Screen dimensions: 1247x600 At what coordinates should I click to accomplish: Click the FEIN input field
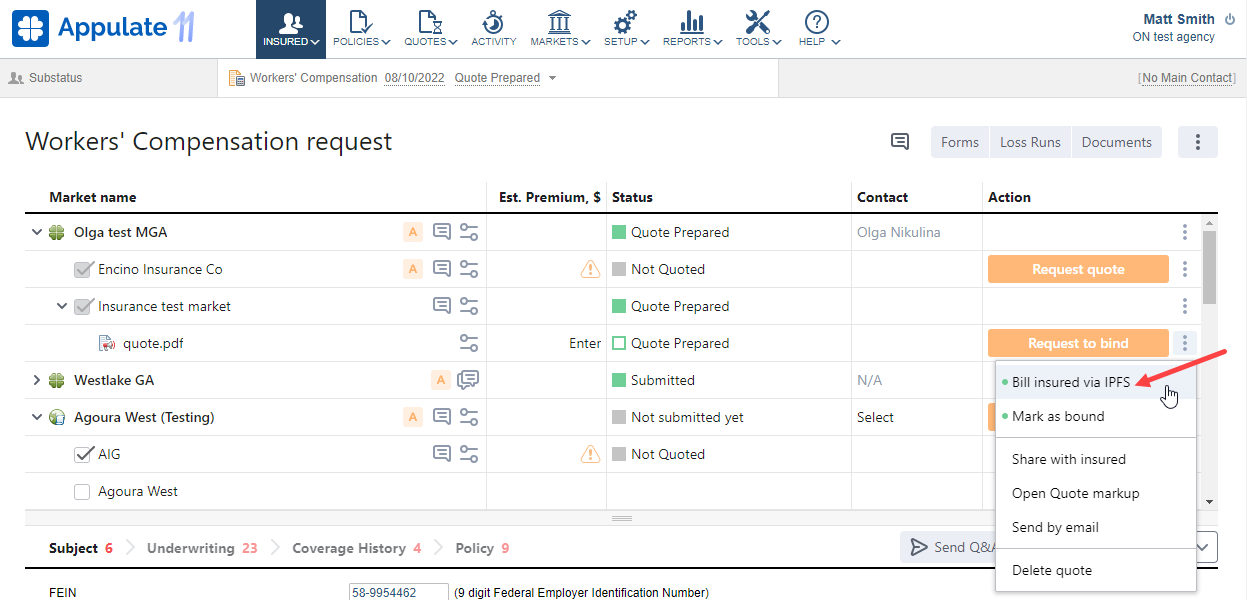(398, 592)
